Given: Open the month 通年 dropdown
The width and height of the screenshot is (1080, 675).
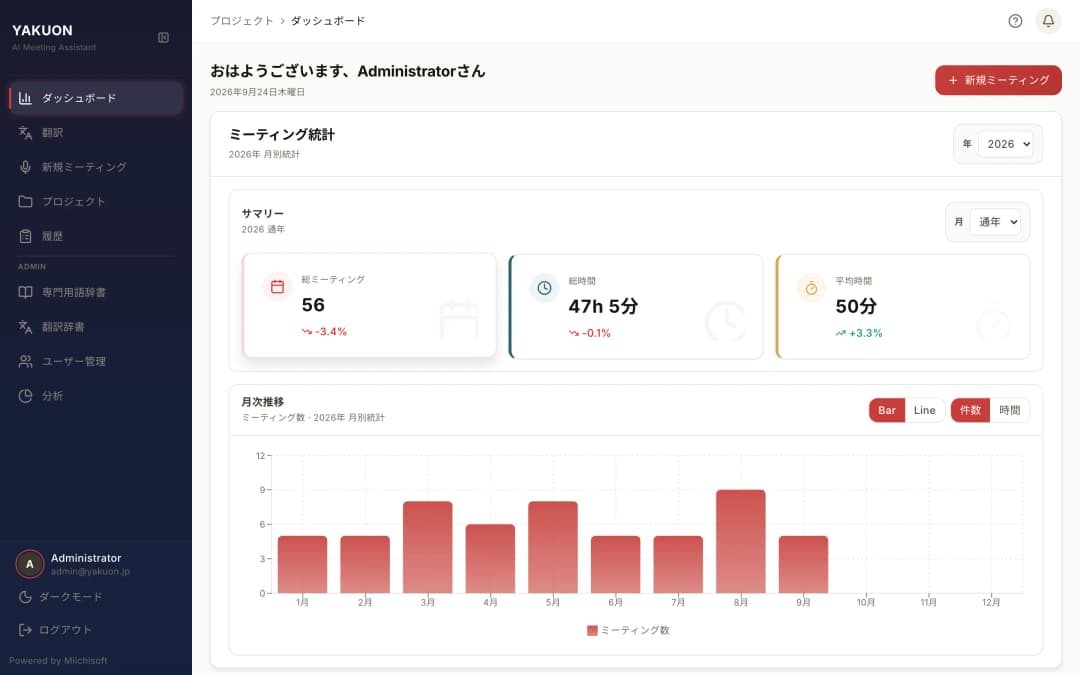Looking at the screenshot, I should 995,222.
